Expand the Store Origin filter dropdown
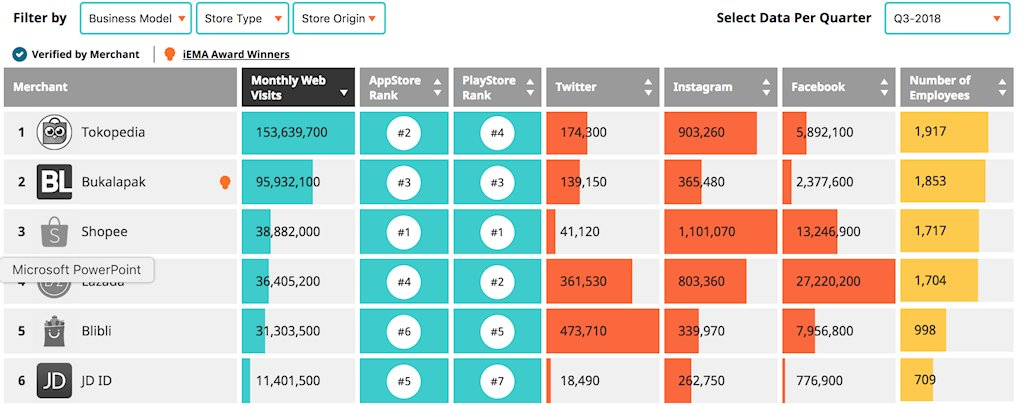The image size is (1024, 405). tap(339, 18)
